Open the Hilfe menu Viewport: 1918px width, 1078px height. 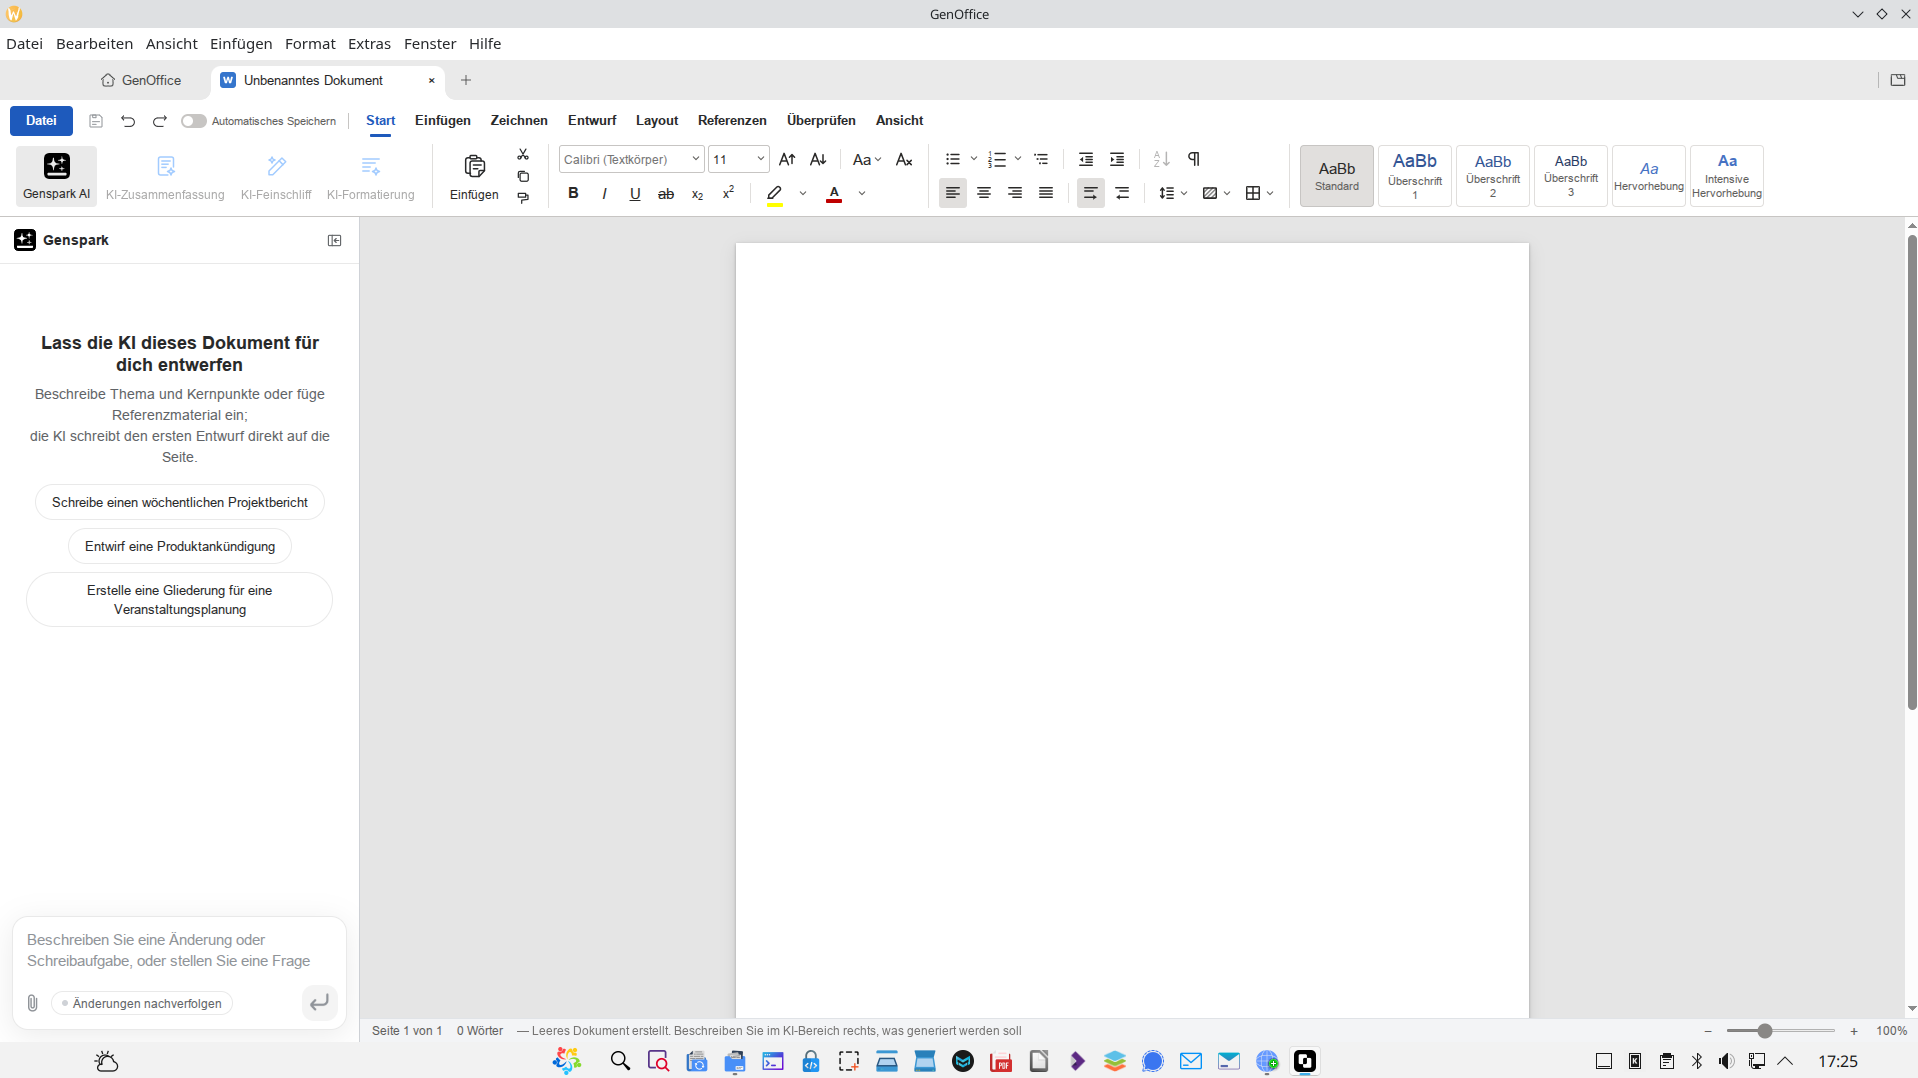(x=485, y=44)
